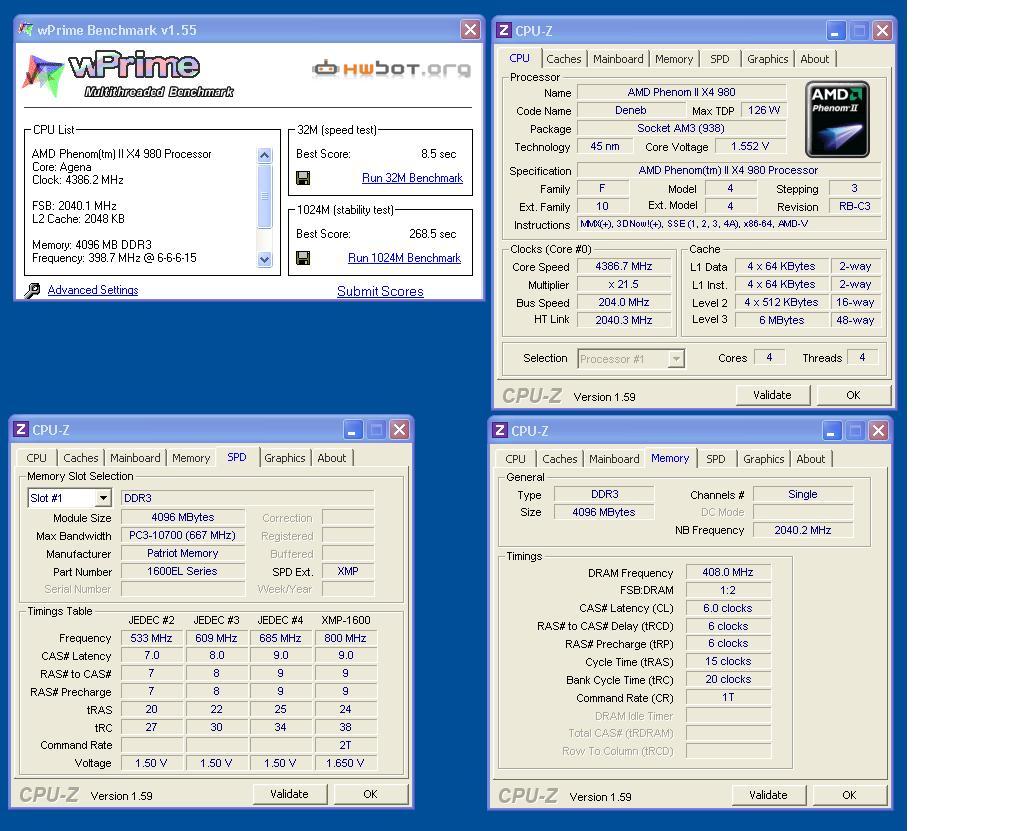The image size is (1024, 831).
Task: Switch to Memory tab in top CPU-Z window
Action: (x=674, y=59)
